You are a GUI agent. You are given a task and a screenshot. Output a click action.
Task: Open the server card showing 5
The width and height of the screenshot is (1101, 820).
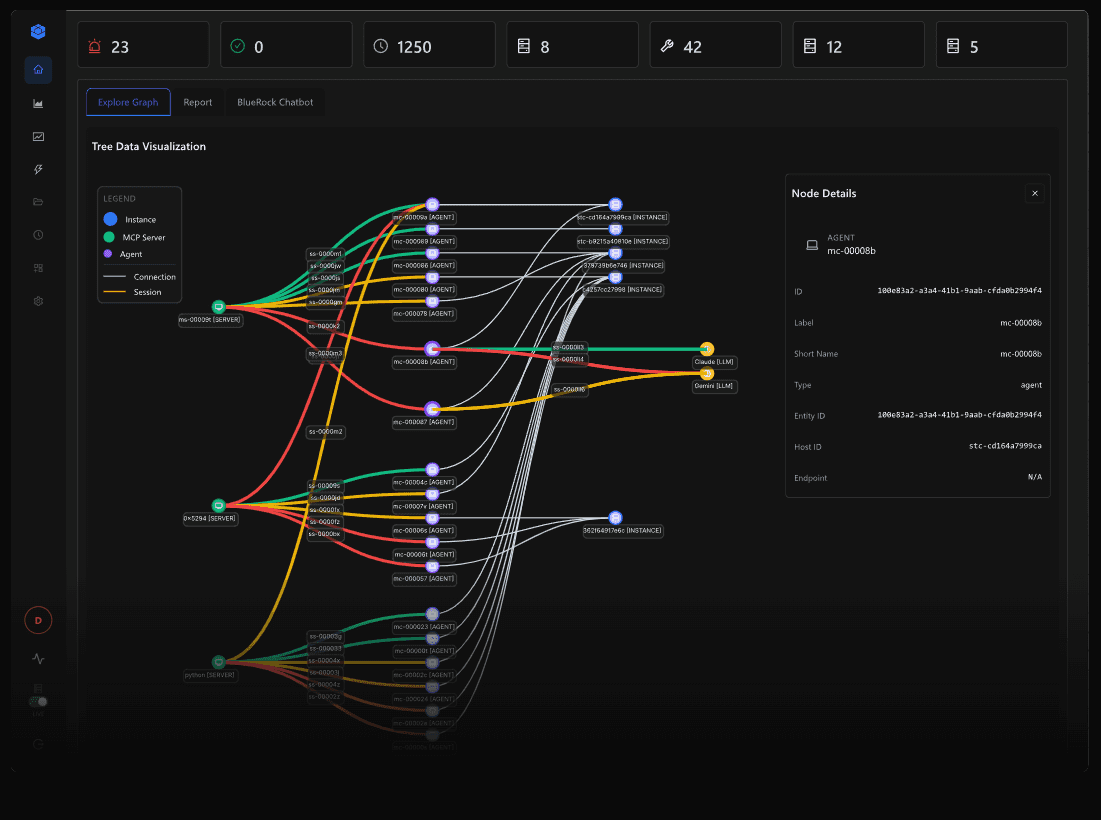[1002, 45]
